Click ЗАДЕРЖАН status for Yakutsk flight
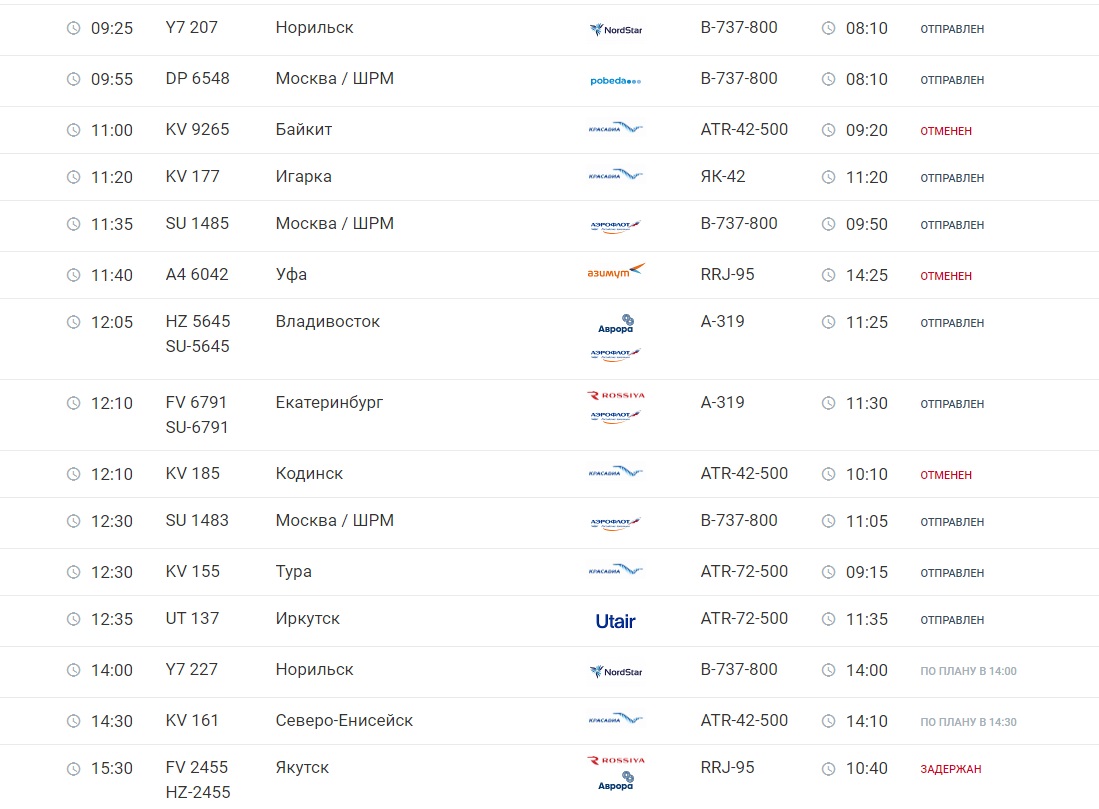The height and width of the screenshot is (809, 1099). [950, 769]
